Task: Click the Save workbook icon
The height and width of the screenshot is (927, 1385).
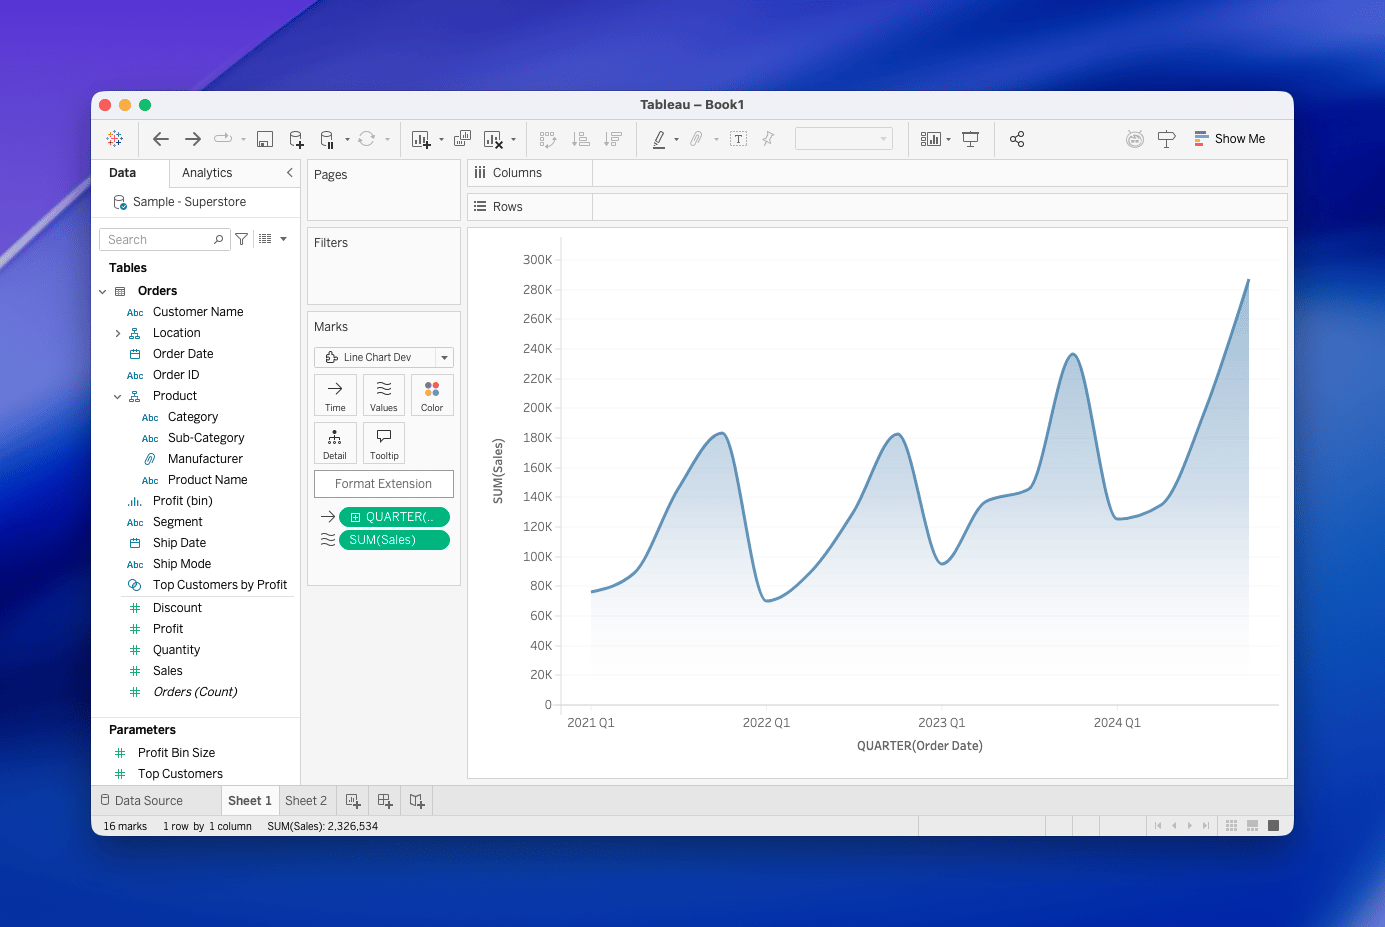Action: [x=265, y=139]
